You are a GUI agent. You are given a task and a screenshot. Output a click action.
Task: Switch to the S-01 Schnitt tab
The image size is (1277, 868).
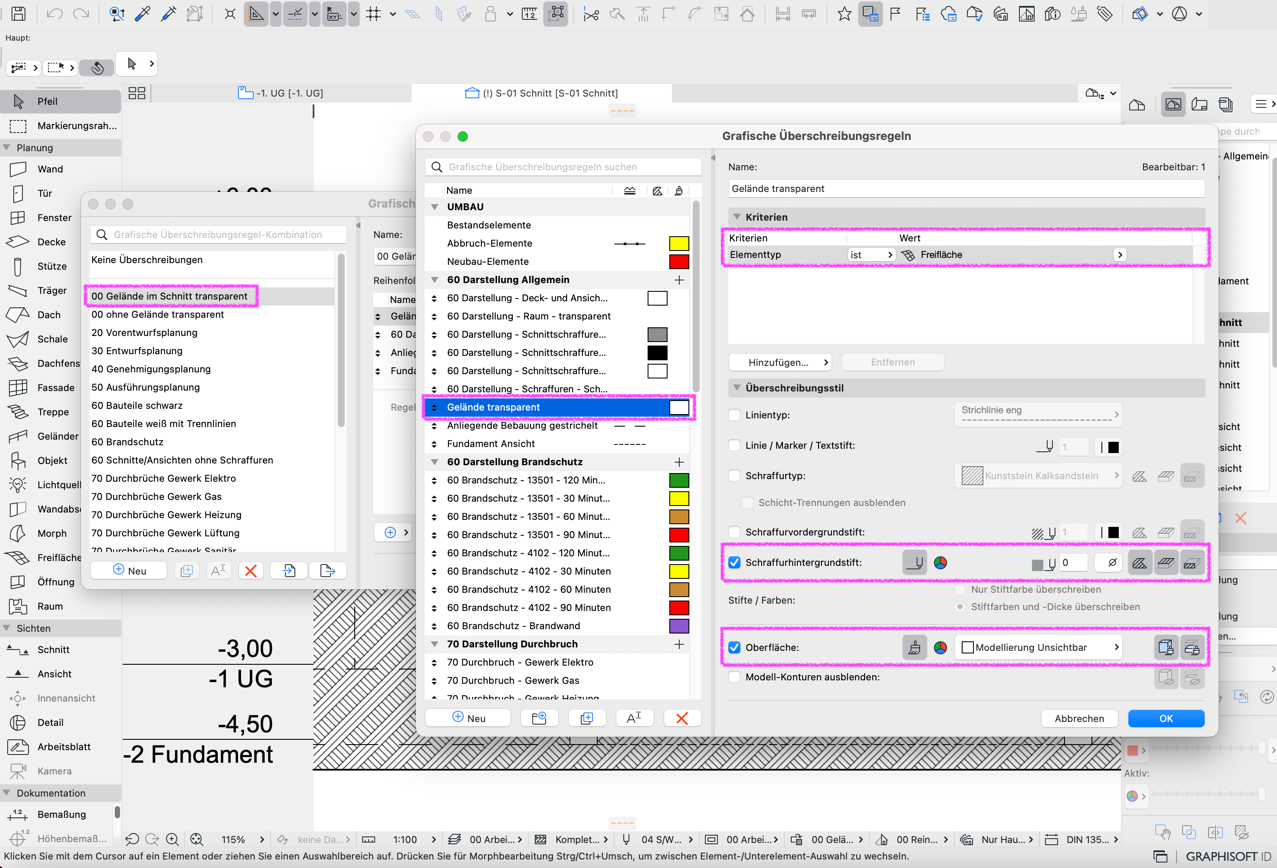point(541,93)
